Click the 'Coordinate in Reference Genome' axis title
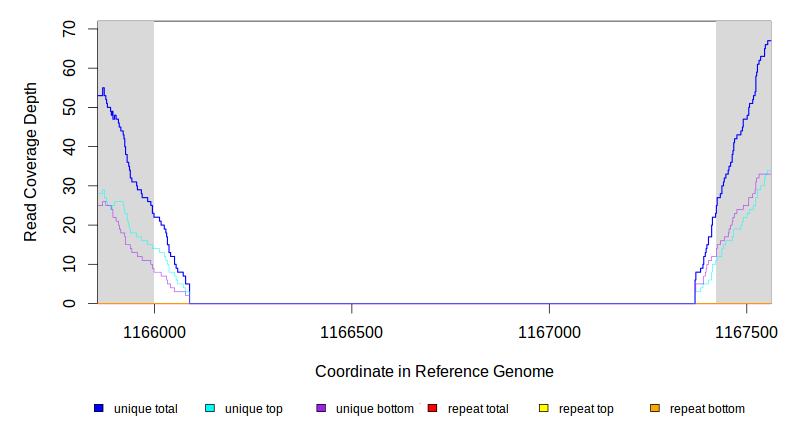The height and width of the screenshot is (432, 792). (434, 371)
